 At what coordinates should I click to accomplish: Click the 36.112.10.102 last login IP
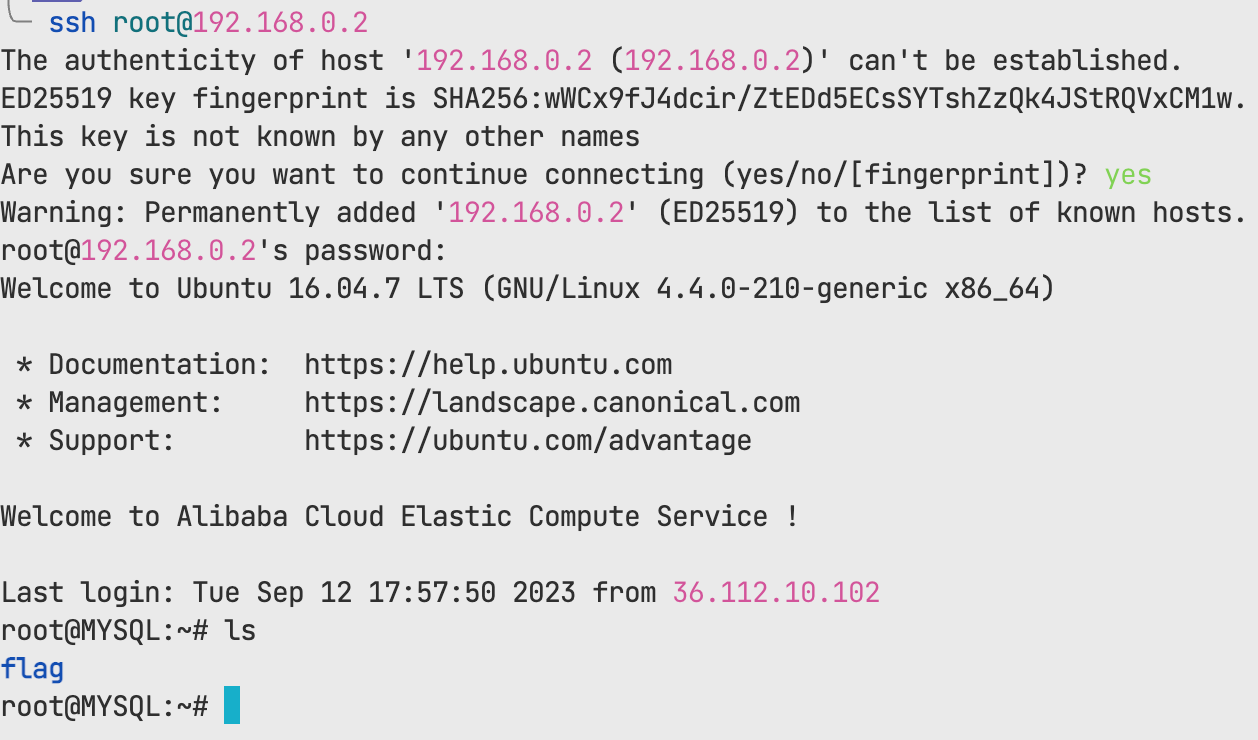coord(776,593)
